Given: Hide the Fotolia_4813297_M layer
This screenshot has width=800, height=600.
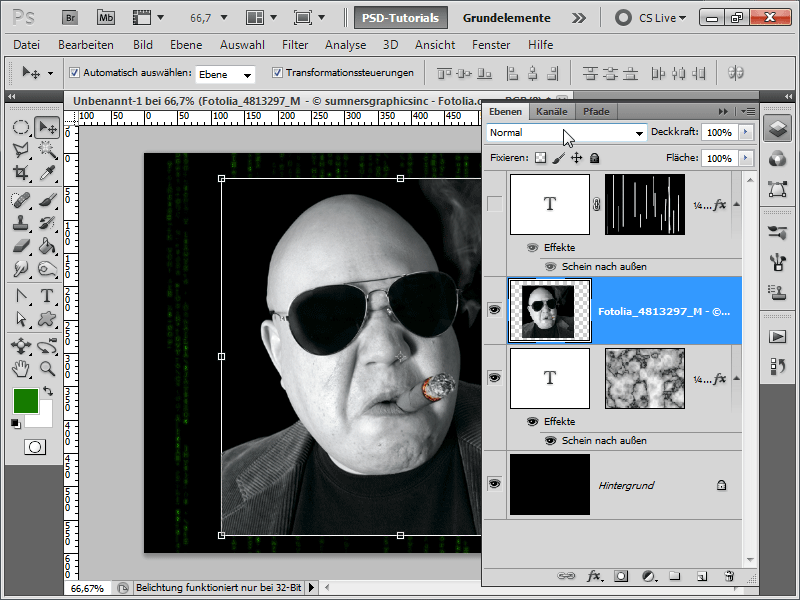Looking at the screenshot, I should click(x=494, y=310).
